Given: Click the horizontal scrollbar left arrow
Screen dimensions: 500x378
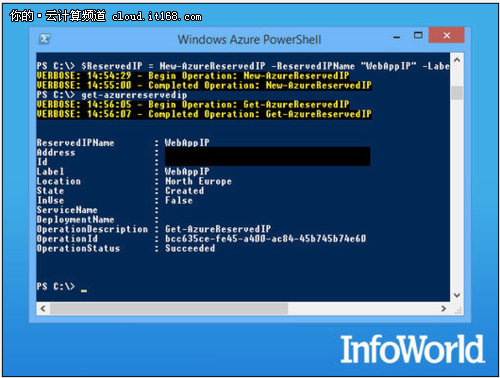Looking at the screenshot, I should [x=43, y=308].
